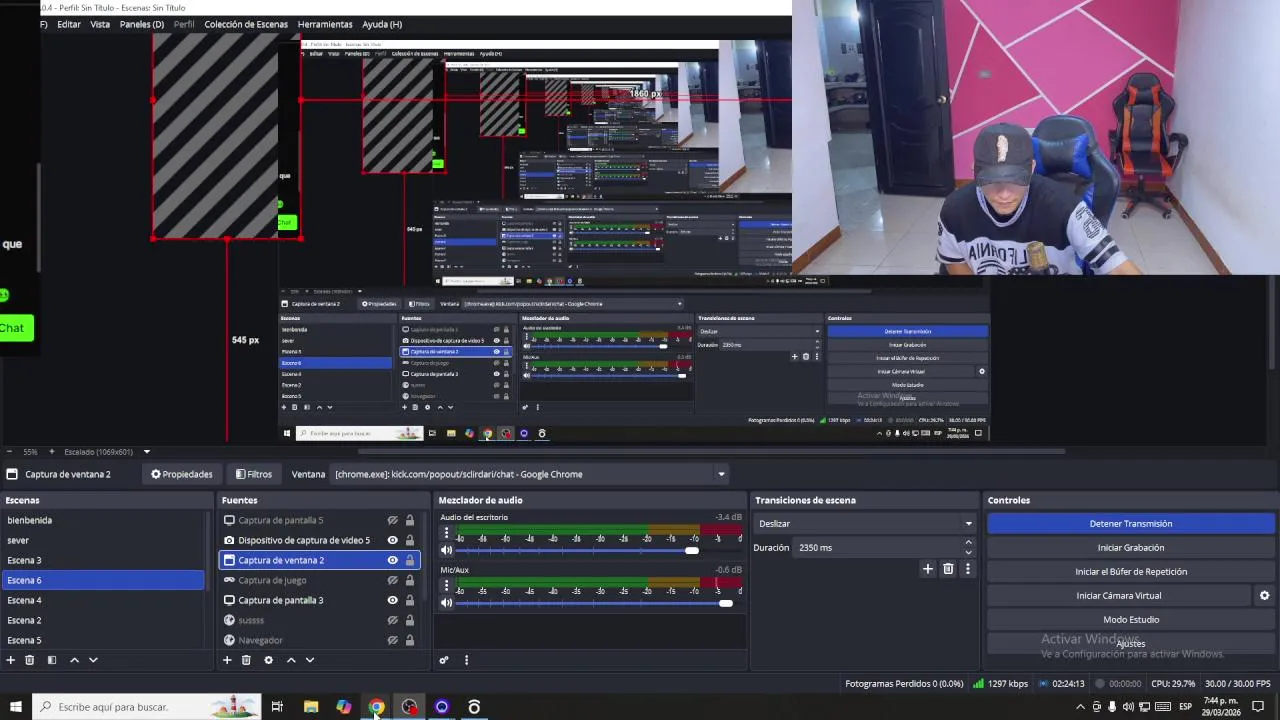Move source down in Fuentes panel
The height and width of the screenshot is (720, 1280).
click(310, 660)
